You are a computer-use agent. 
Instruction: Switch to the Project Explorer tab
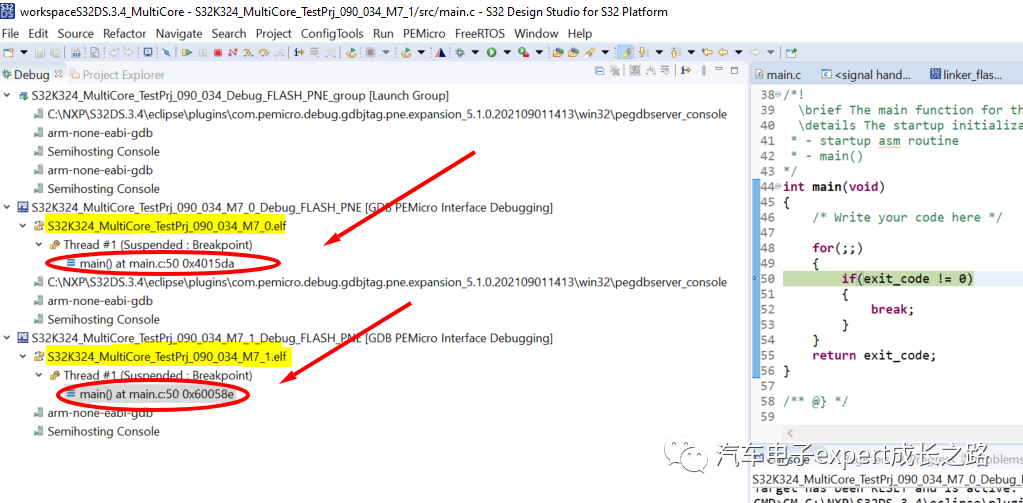click(117, 75)
